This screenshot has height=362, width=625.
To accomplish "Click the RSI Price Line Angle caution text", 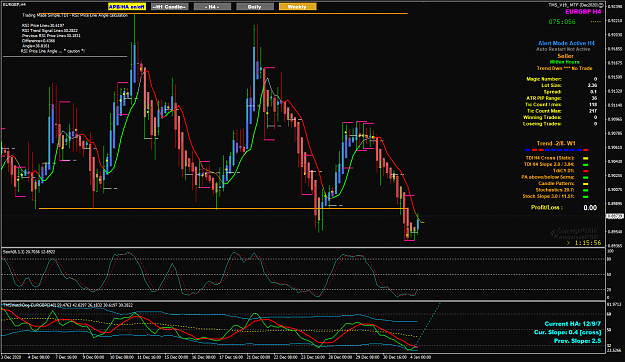I will tap(53, 51).
